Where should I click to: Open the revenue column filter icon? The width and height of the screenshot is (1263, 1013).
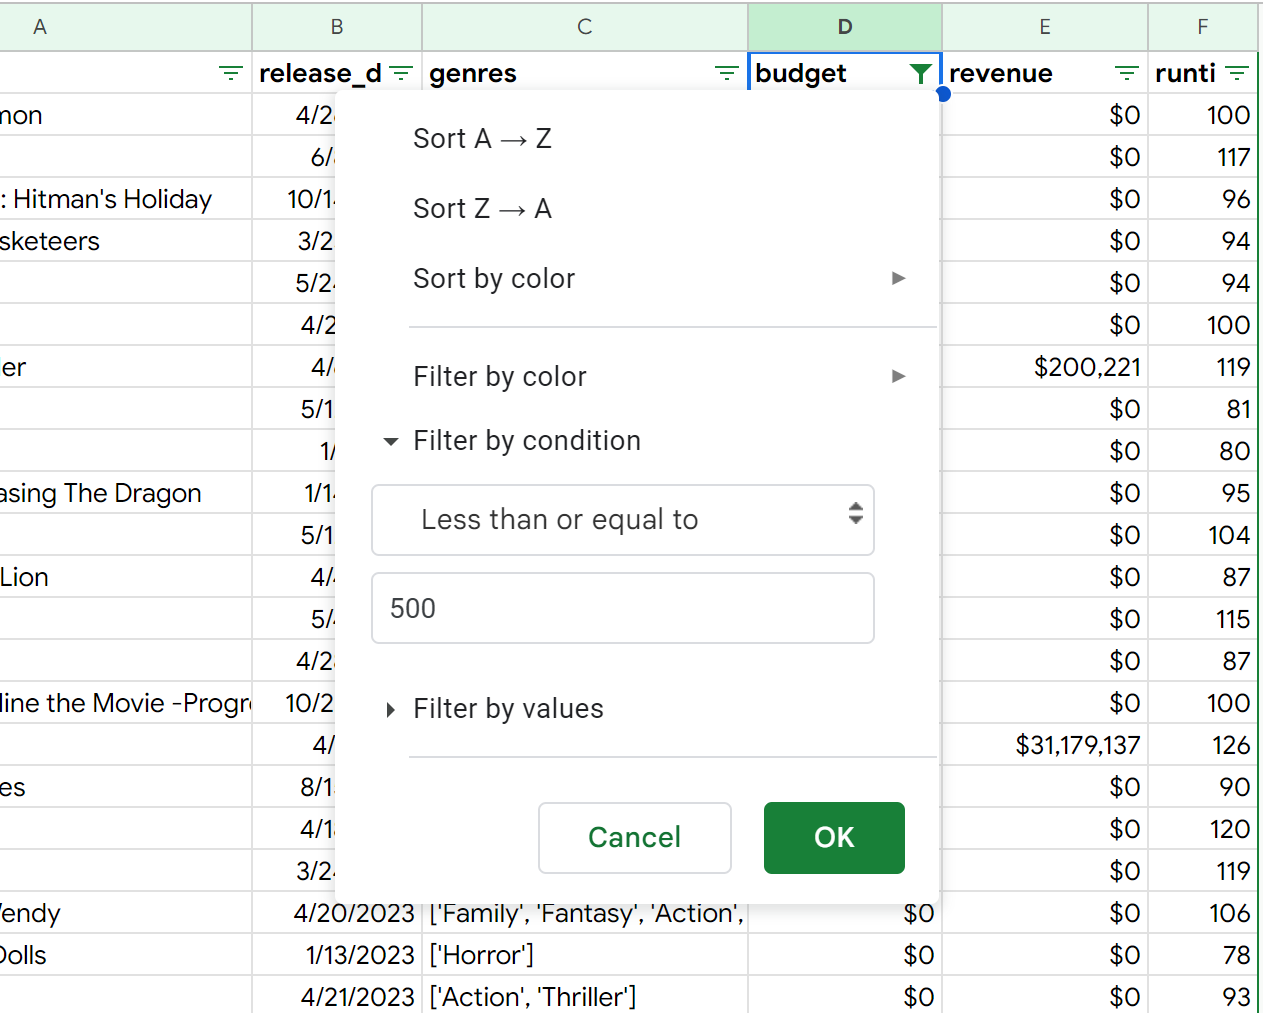(x=1126, y=73)
